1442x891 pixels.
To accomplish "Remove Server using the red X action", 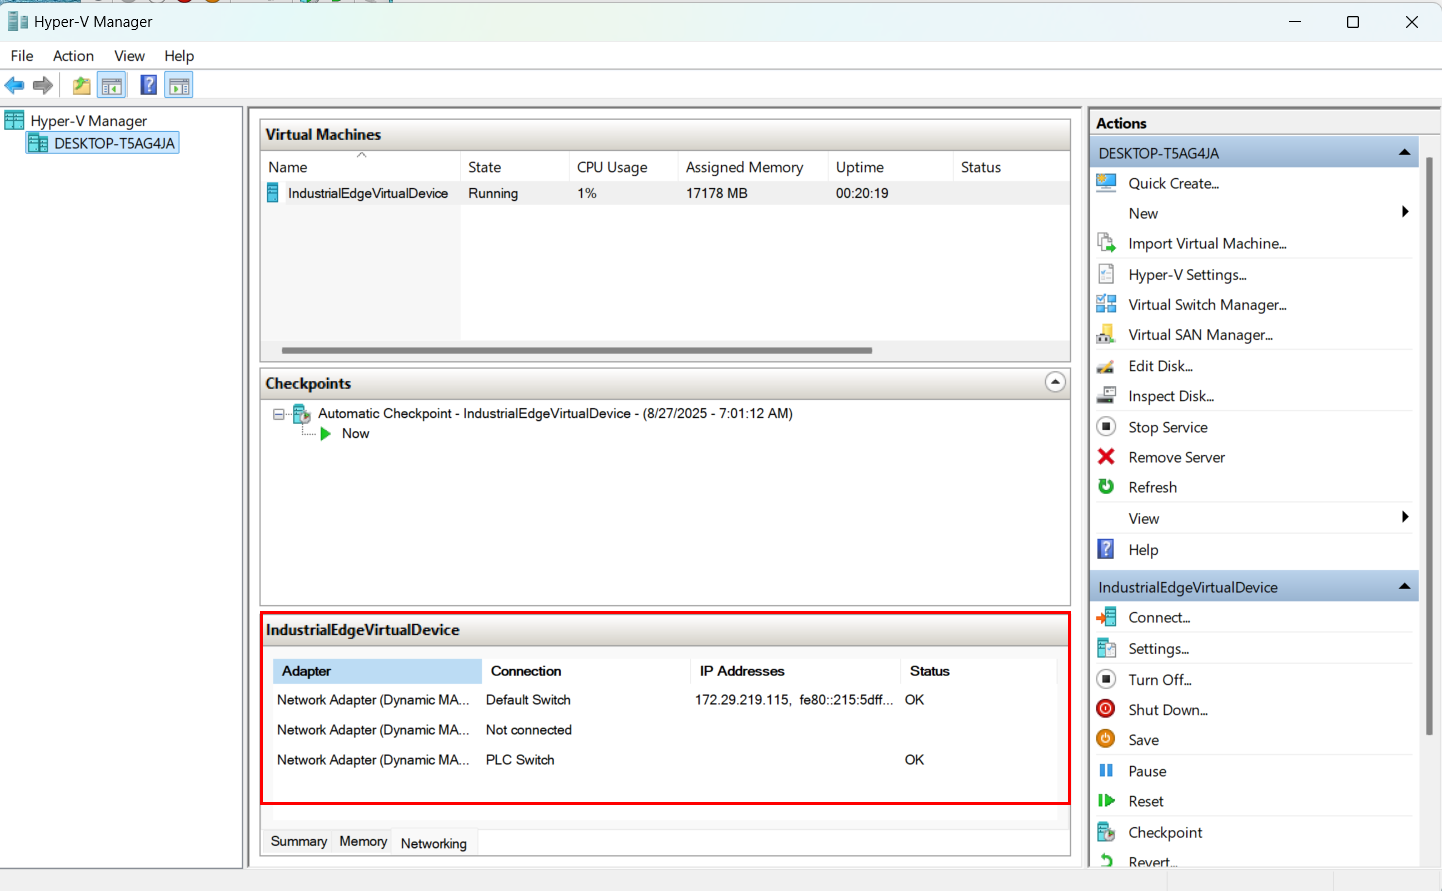I will click(1176, 457).
